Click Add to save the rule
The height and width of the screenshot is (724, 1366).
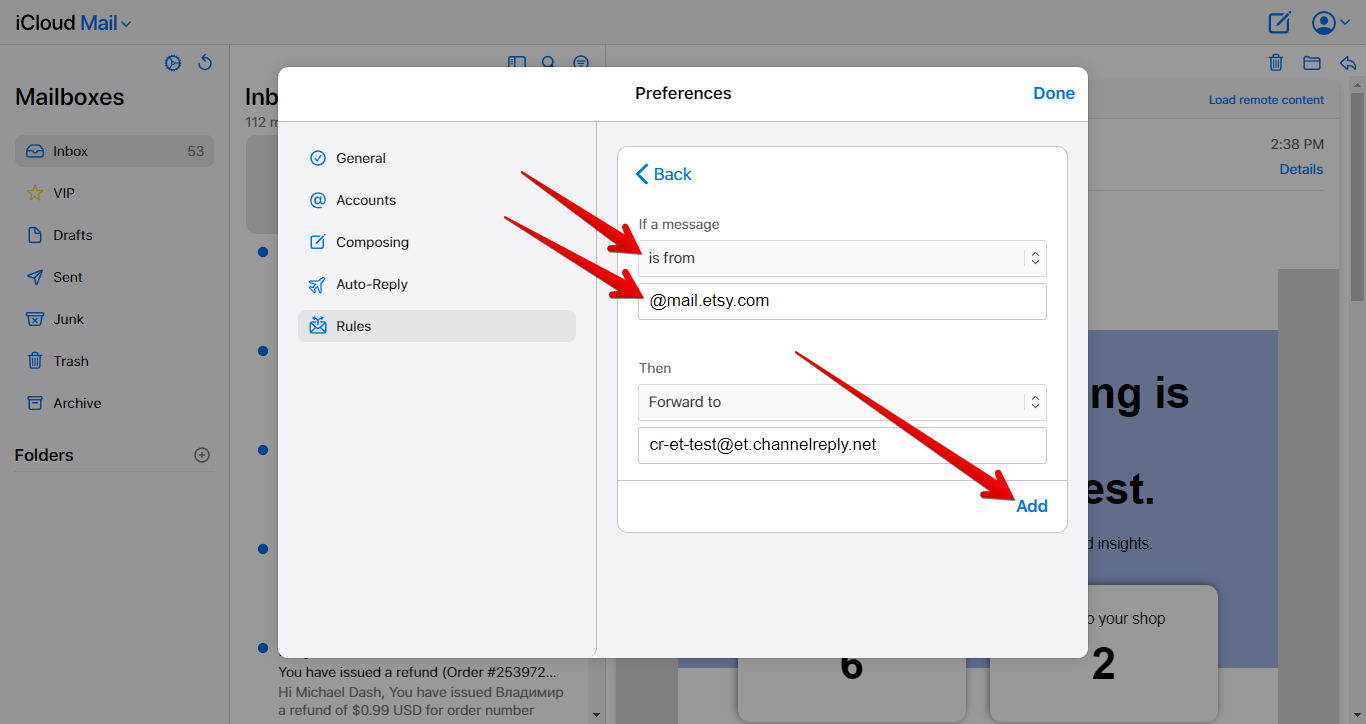tap(1032, 506)
